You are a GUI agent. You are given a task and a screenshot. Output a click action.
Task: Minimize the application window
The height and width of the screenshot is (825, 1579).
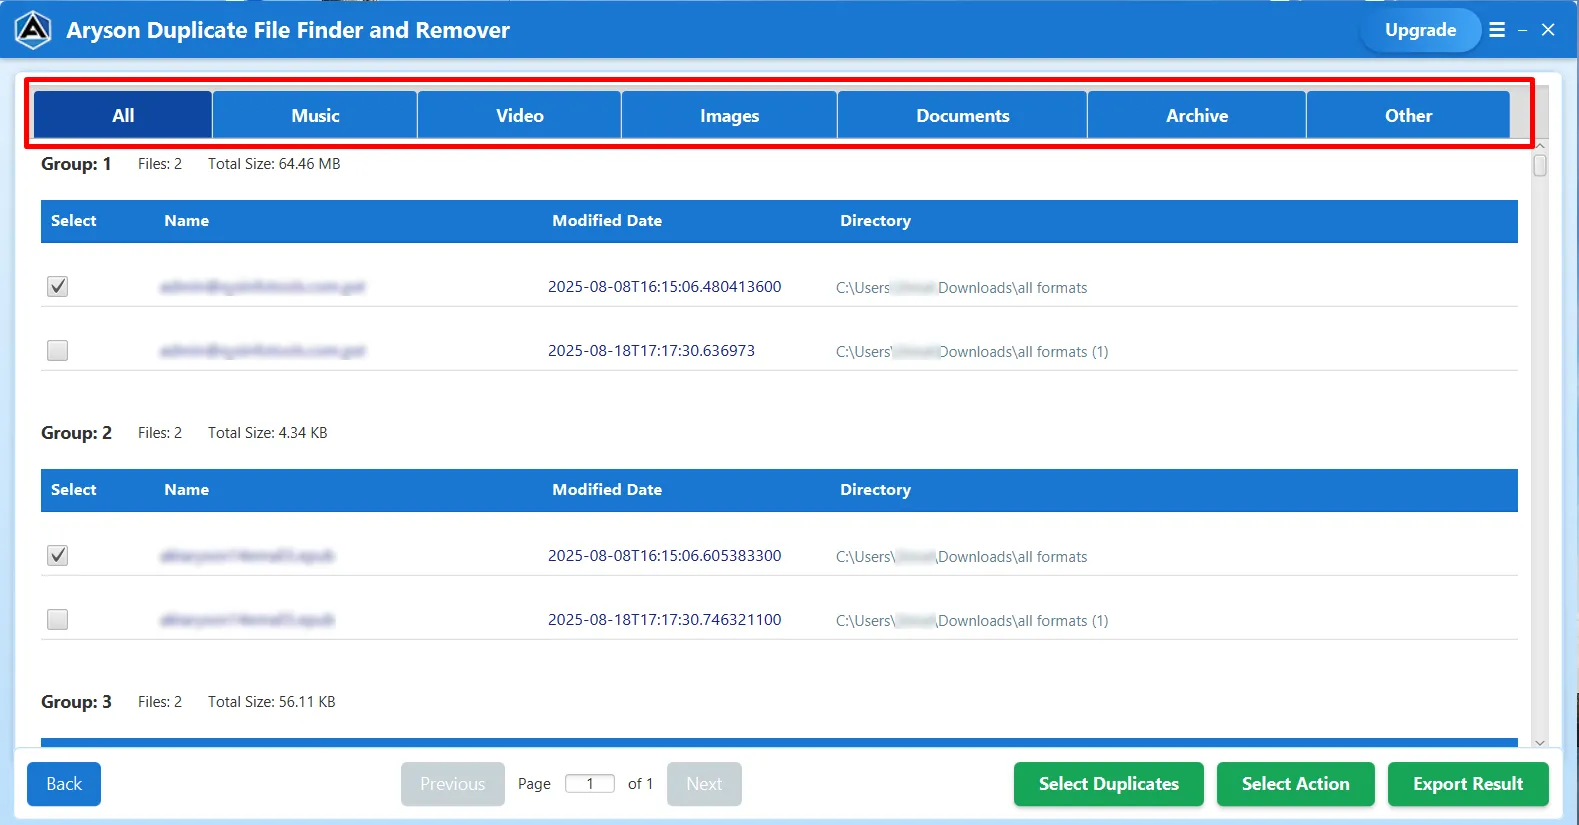point(1522,31)
